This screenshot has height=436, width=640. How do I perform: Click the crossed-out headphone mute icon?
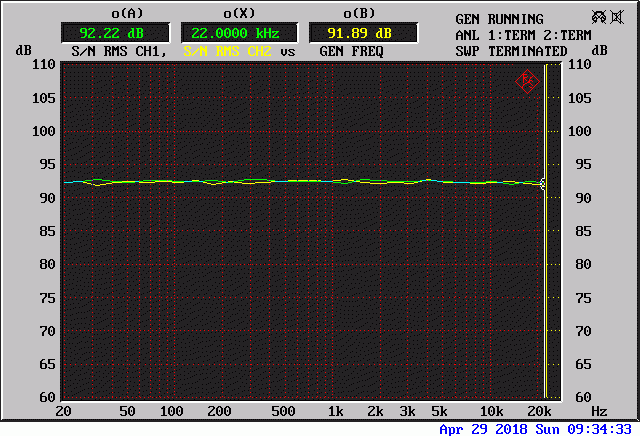(599, 17)
